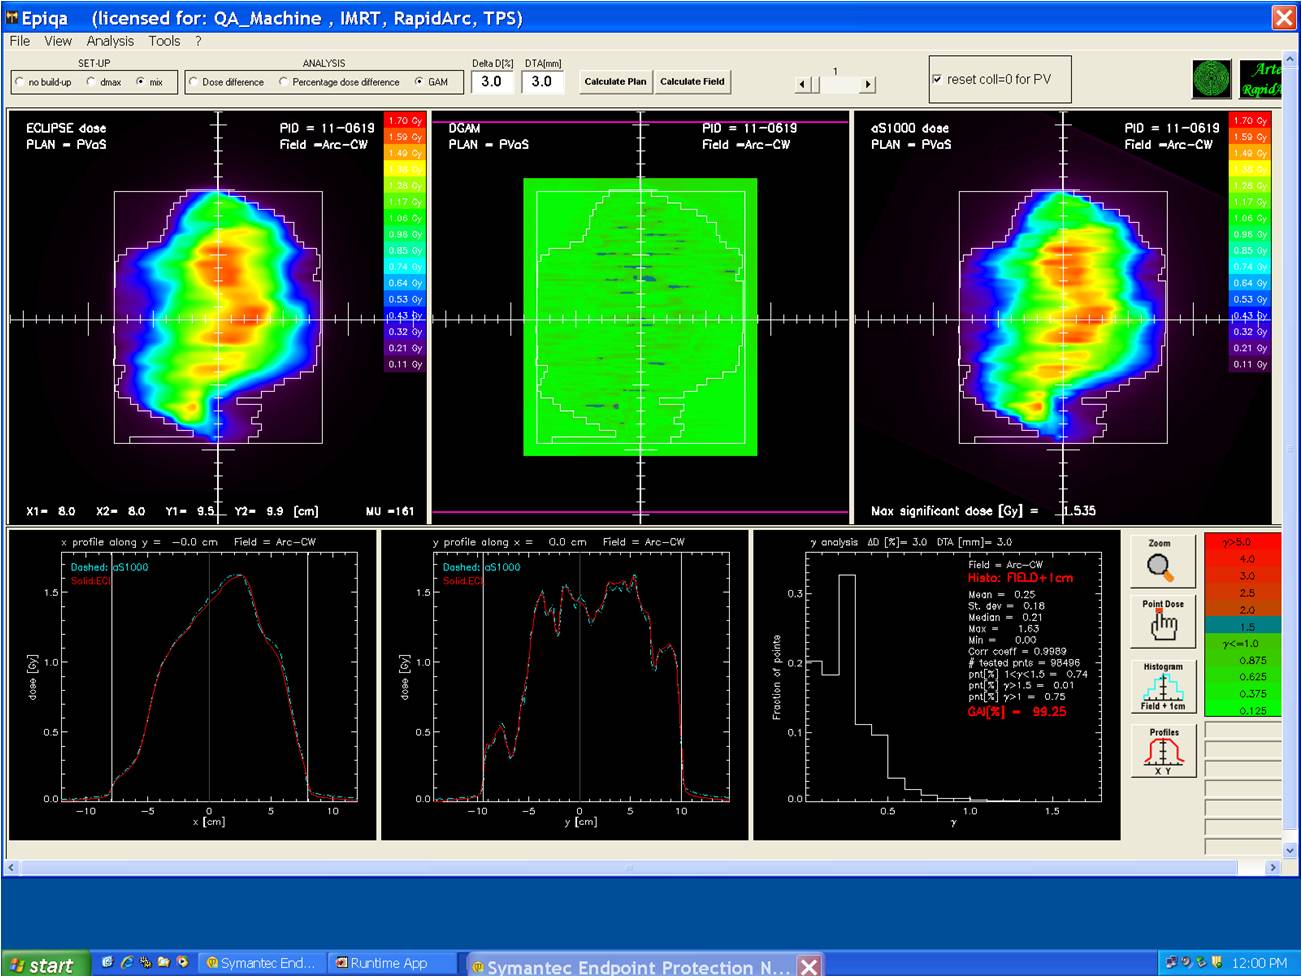Choose 'Percentage dose difference' analysis mode
Image resolution: width=1302 pixels, height=977 pixels.
(x=284, y=82)
